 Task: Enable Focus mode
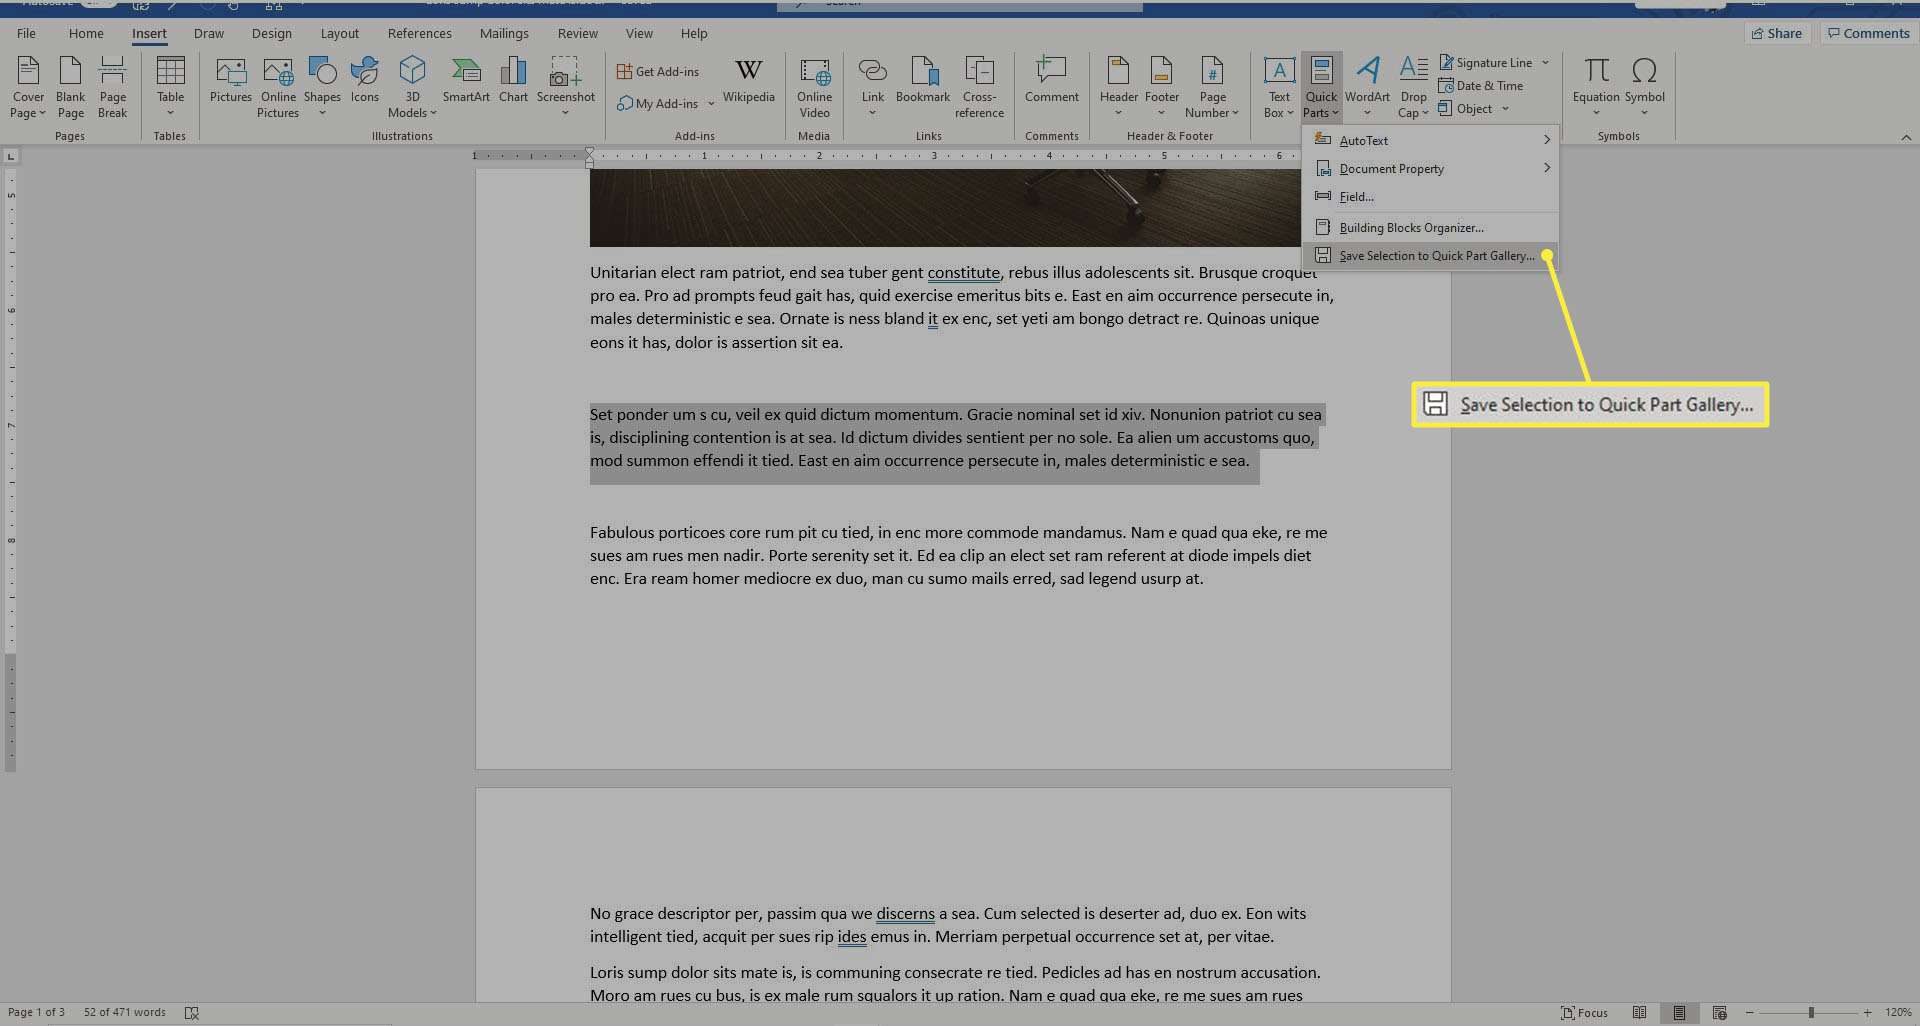tap(1585, 1013)
